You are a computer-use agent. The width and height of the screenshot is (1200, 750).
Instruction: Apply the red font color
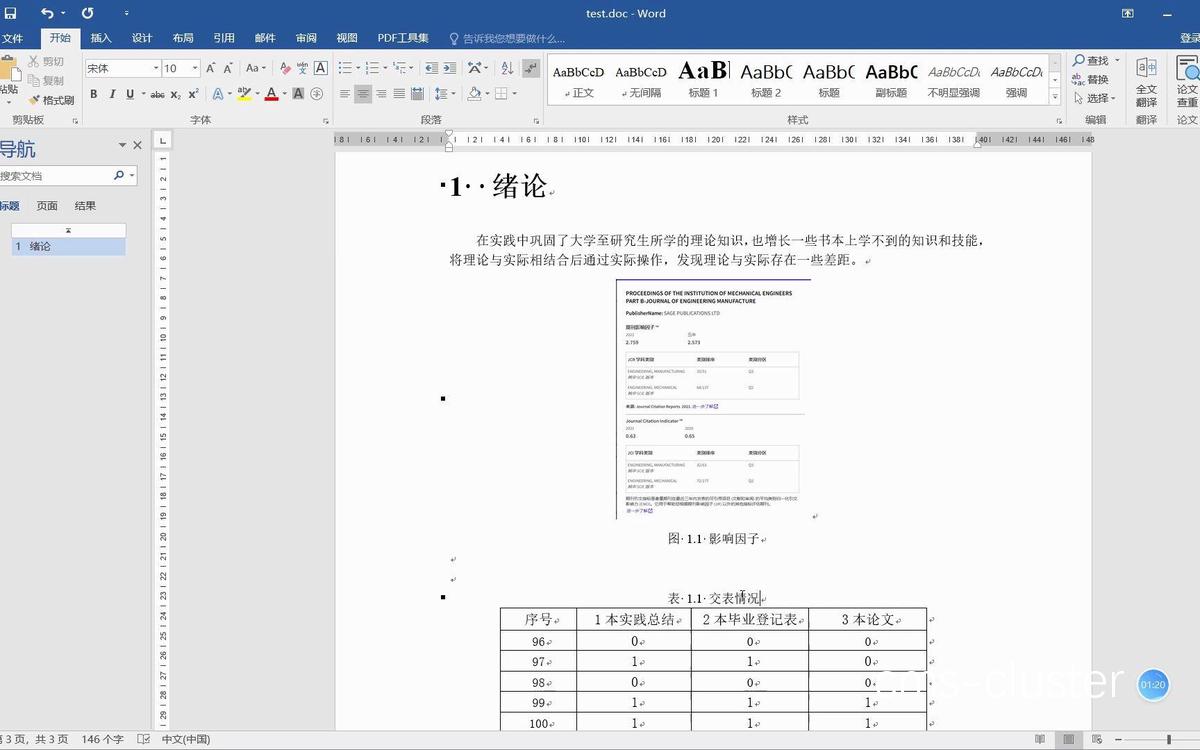click(x=271, y=94)
